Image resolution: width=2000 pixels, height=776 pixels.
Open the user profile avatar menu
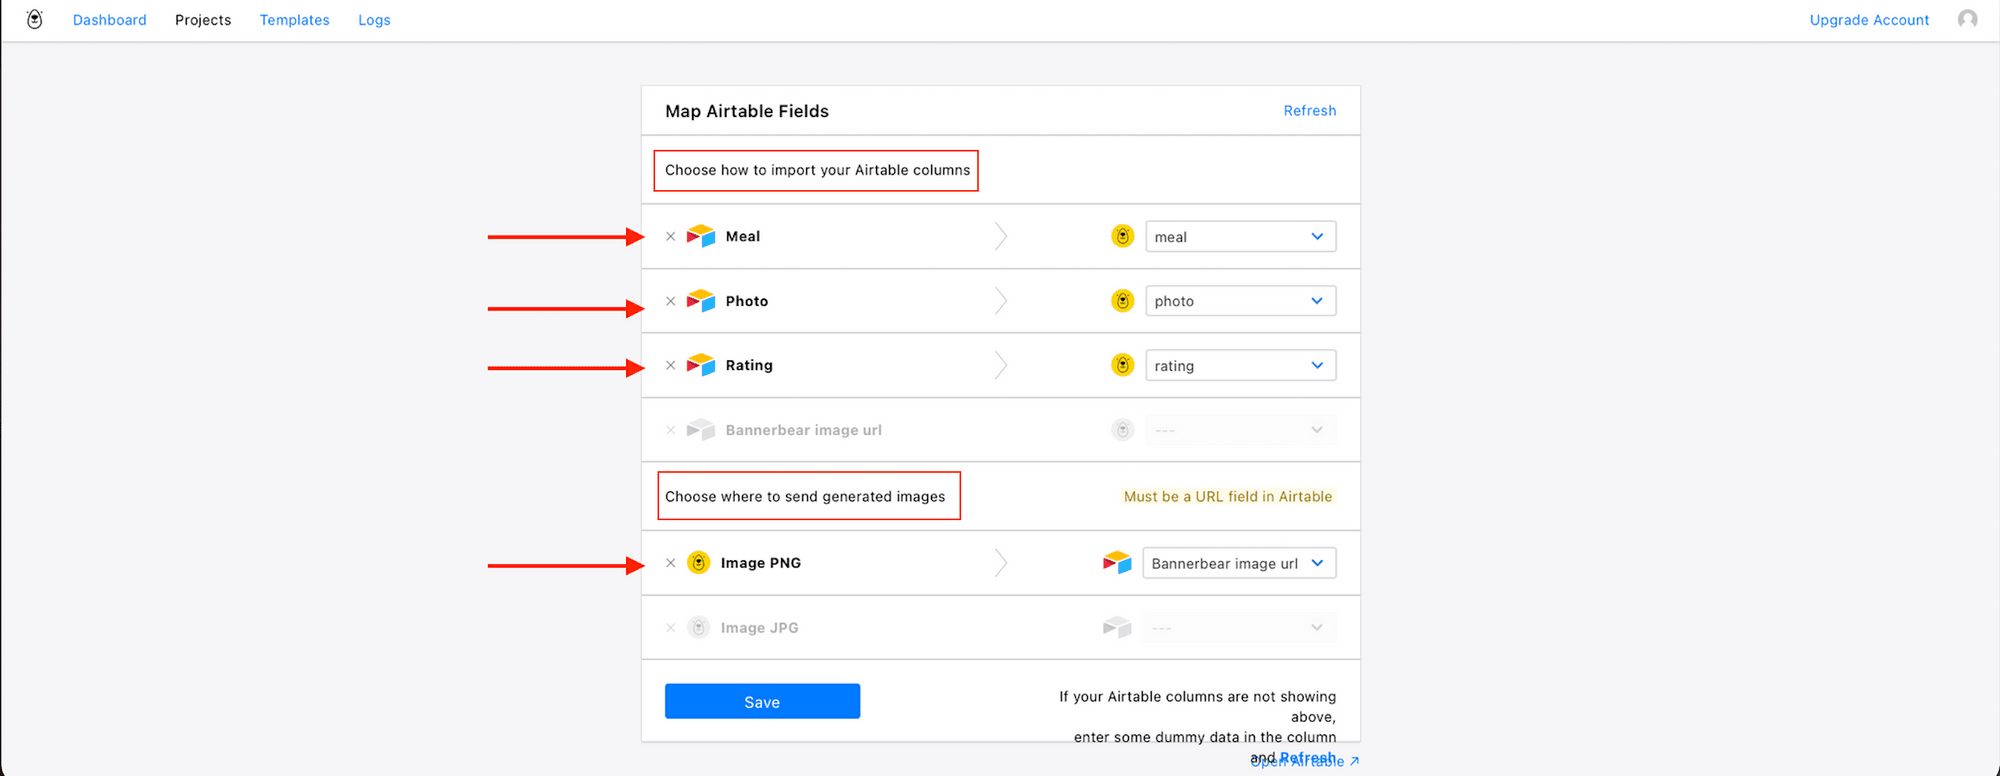pyautogui.click(x=1967, y=20)
